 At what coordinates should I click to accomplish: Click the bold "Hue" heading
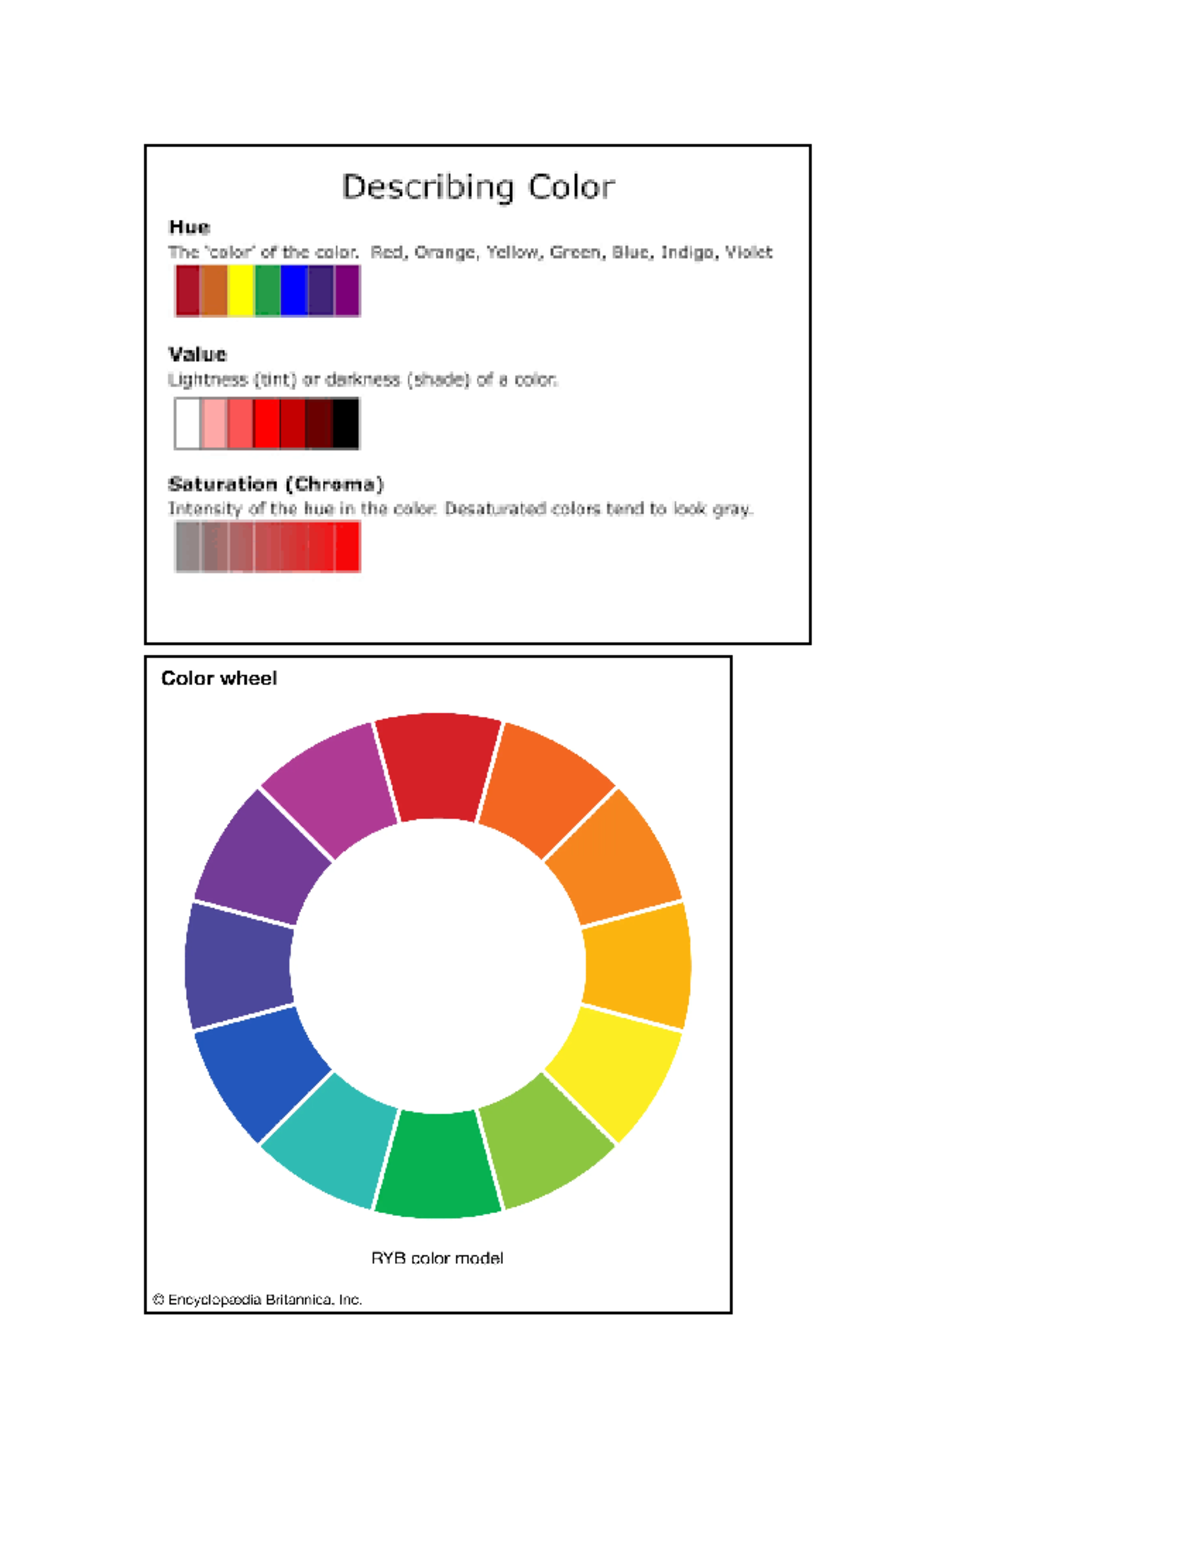[x=189, y=227]
